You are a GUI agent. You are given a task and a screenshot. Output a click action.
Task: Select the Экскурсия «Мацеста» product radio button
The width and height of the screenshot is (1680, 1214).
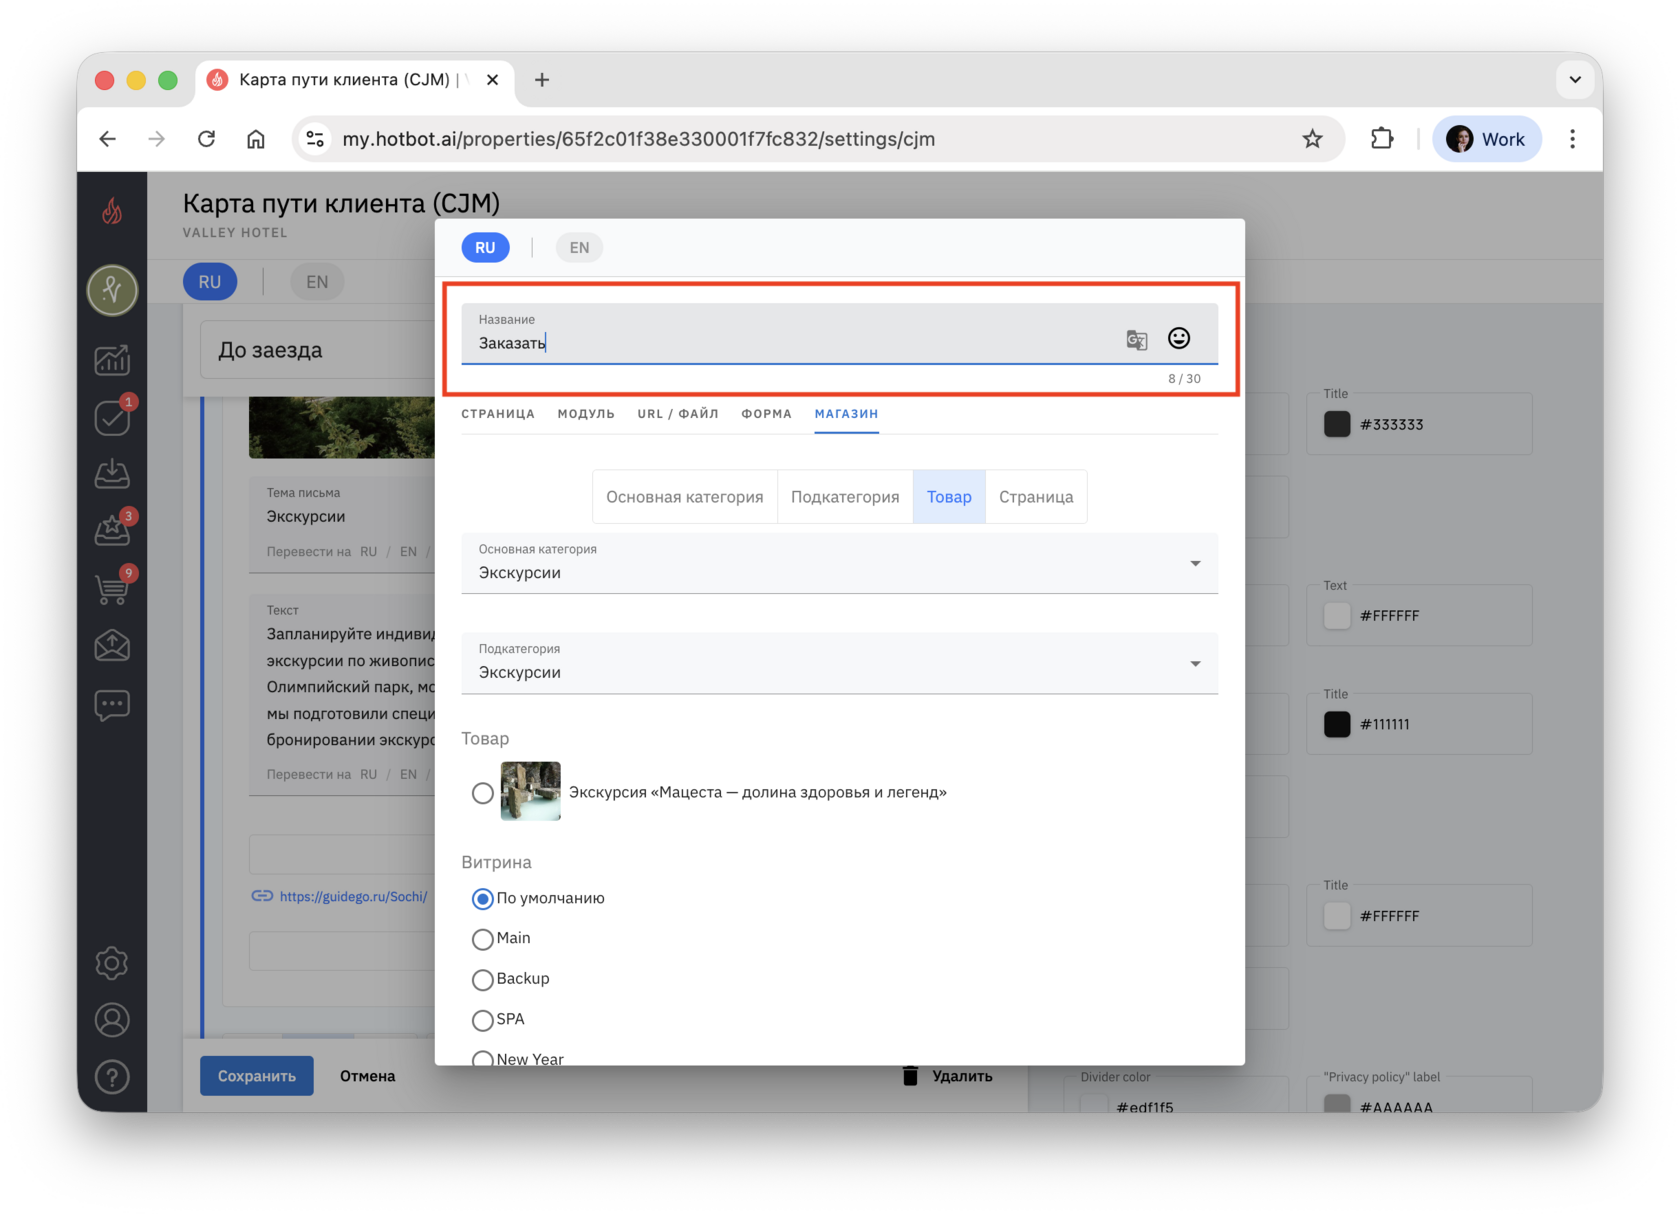tap(483, 793)
